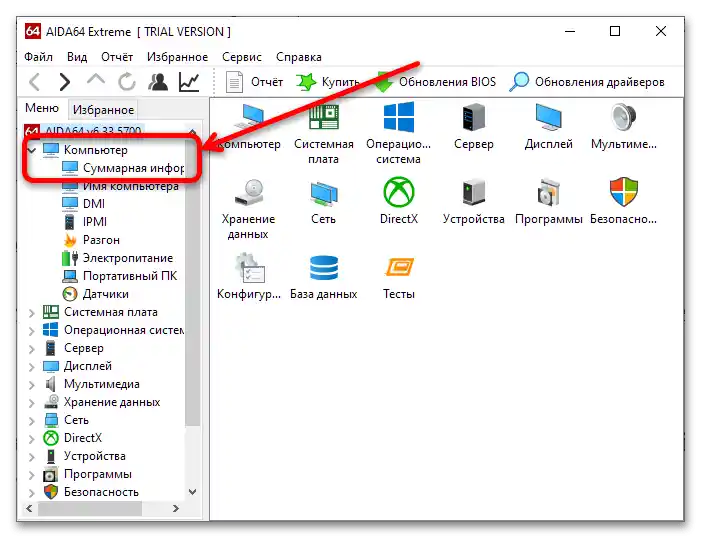The height and width of the screenshot is (538, 701).
Task: Open the Сервер icon in main pane
Action: tap(473, 127)
